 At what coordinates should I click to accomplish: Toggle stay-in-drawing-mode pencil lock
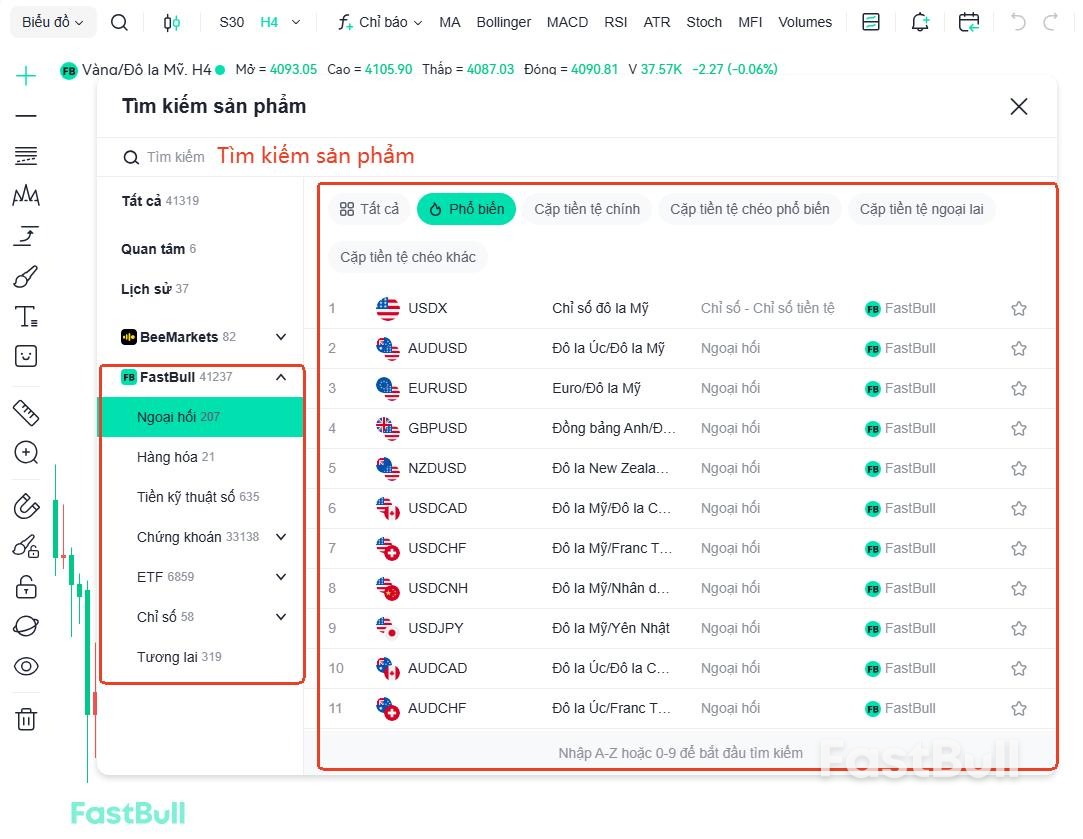coord(26,546)
